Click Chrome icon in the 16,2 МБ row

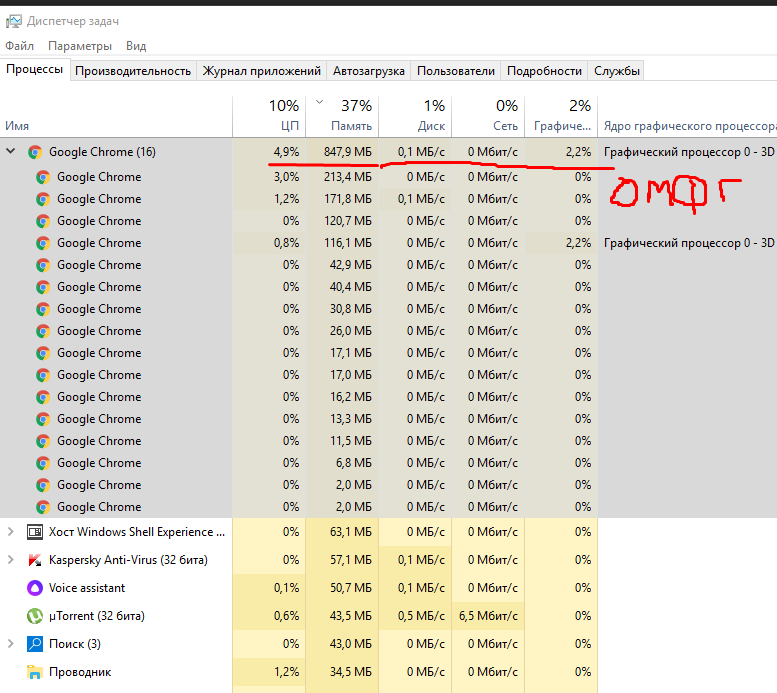tap(43, 397)
